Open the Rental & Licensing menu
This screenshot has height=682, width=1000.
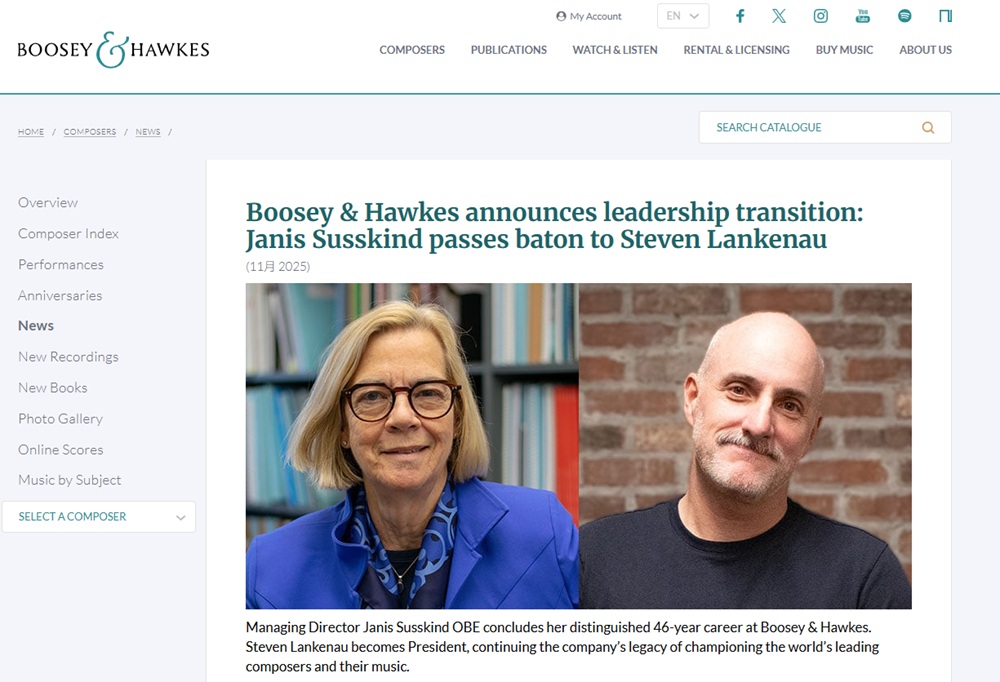click(x=736, y=50)
